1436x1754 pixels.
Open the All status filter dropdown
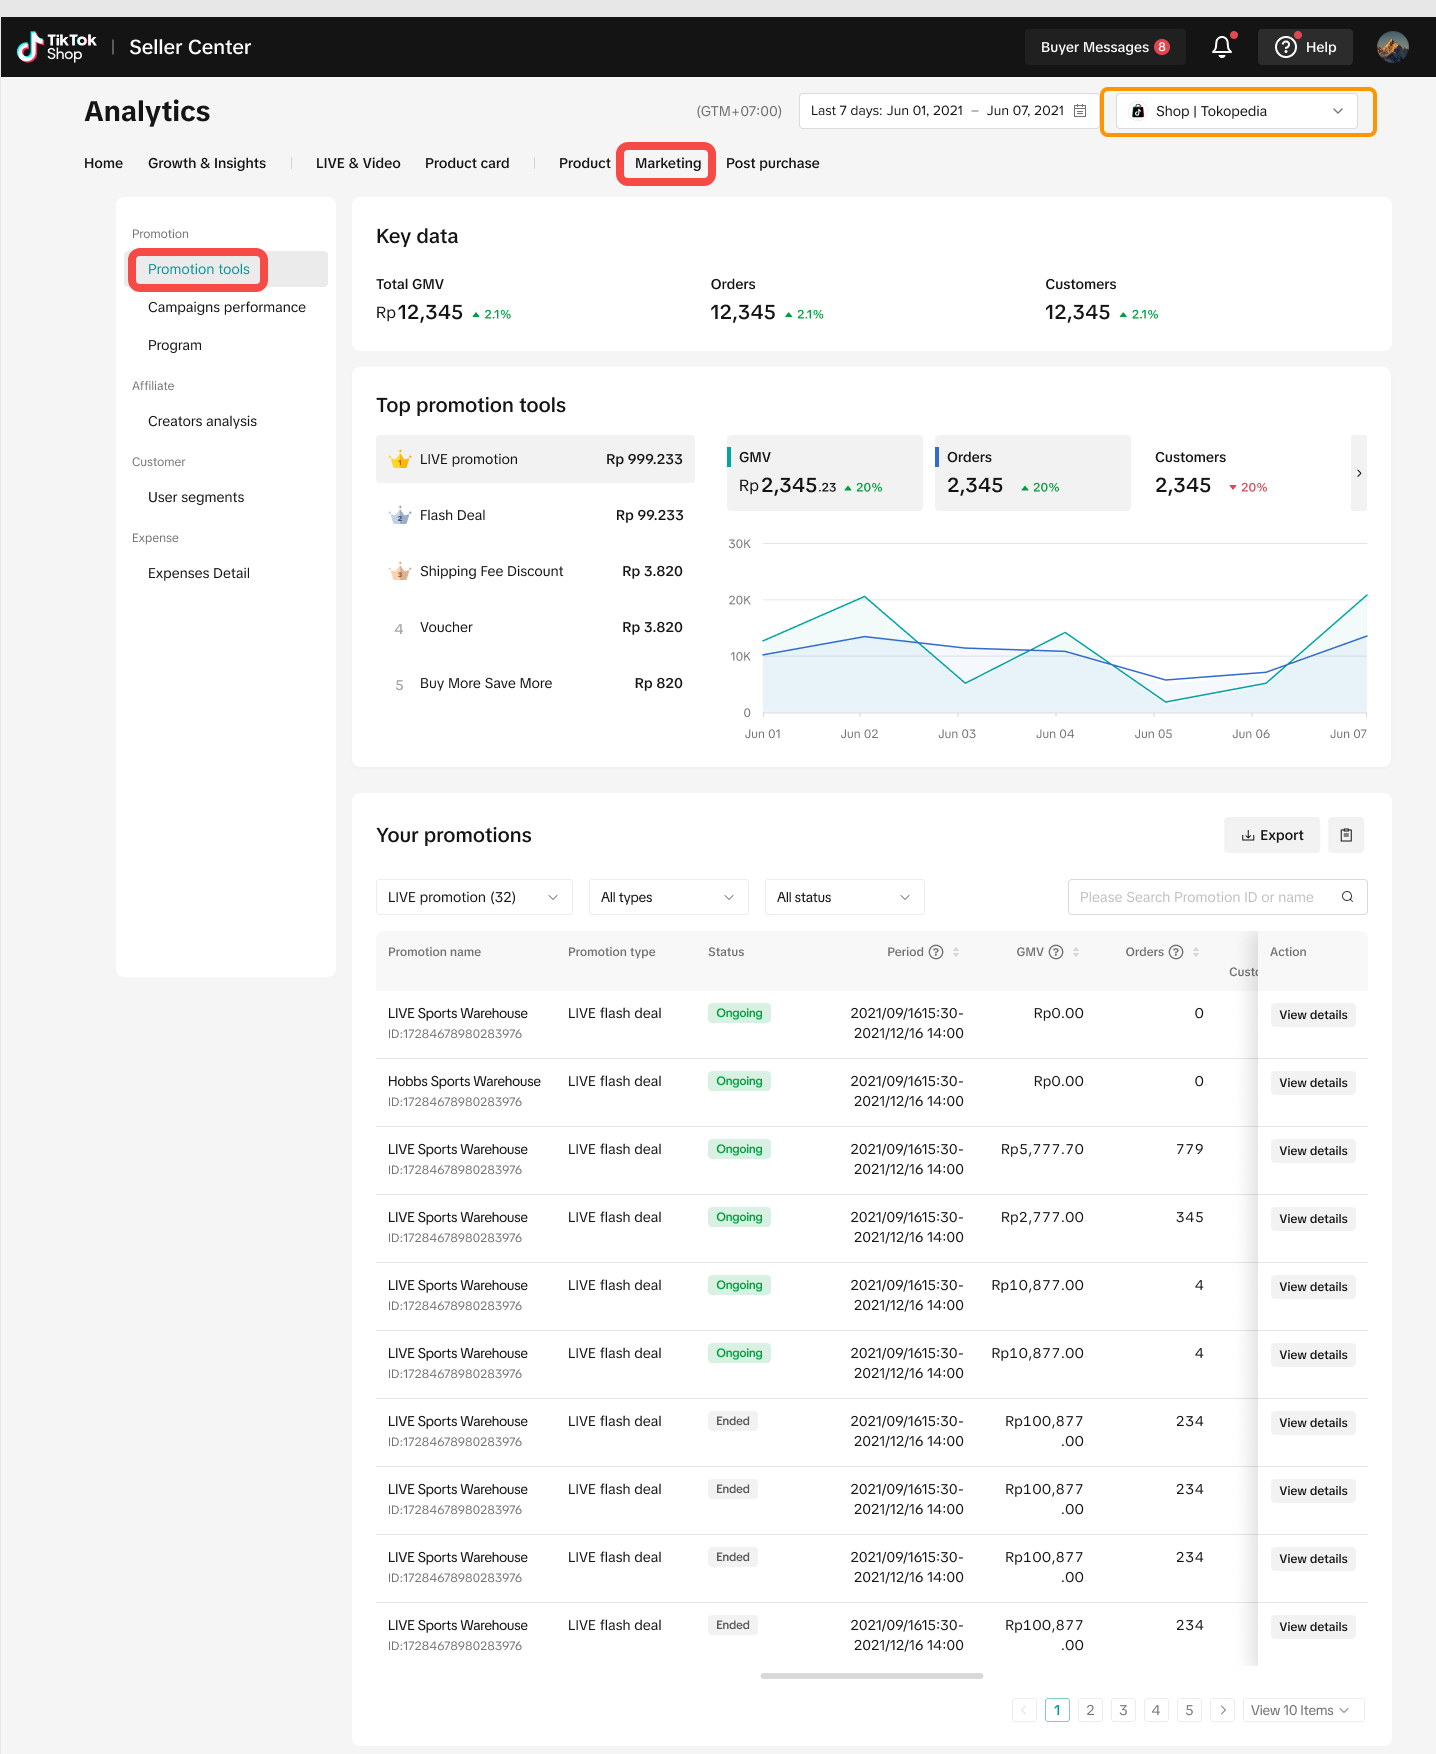844,897
